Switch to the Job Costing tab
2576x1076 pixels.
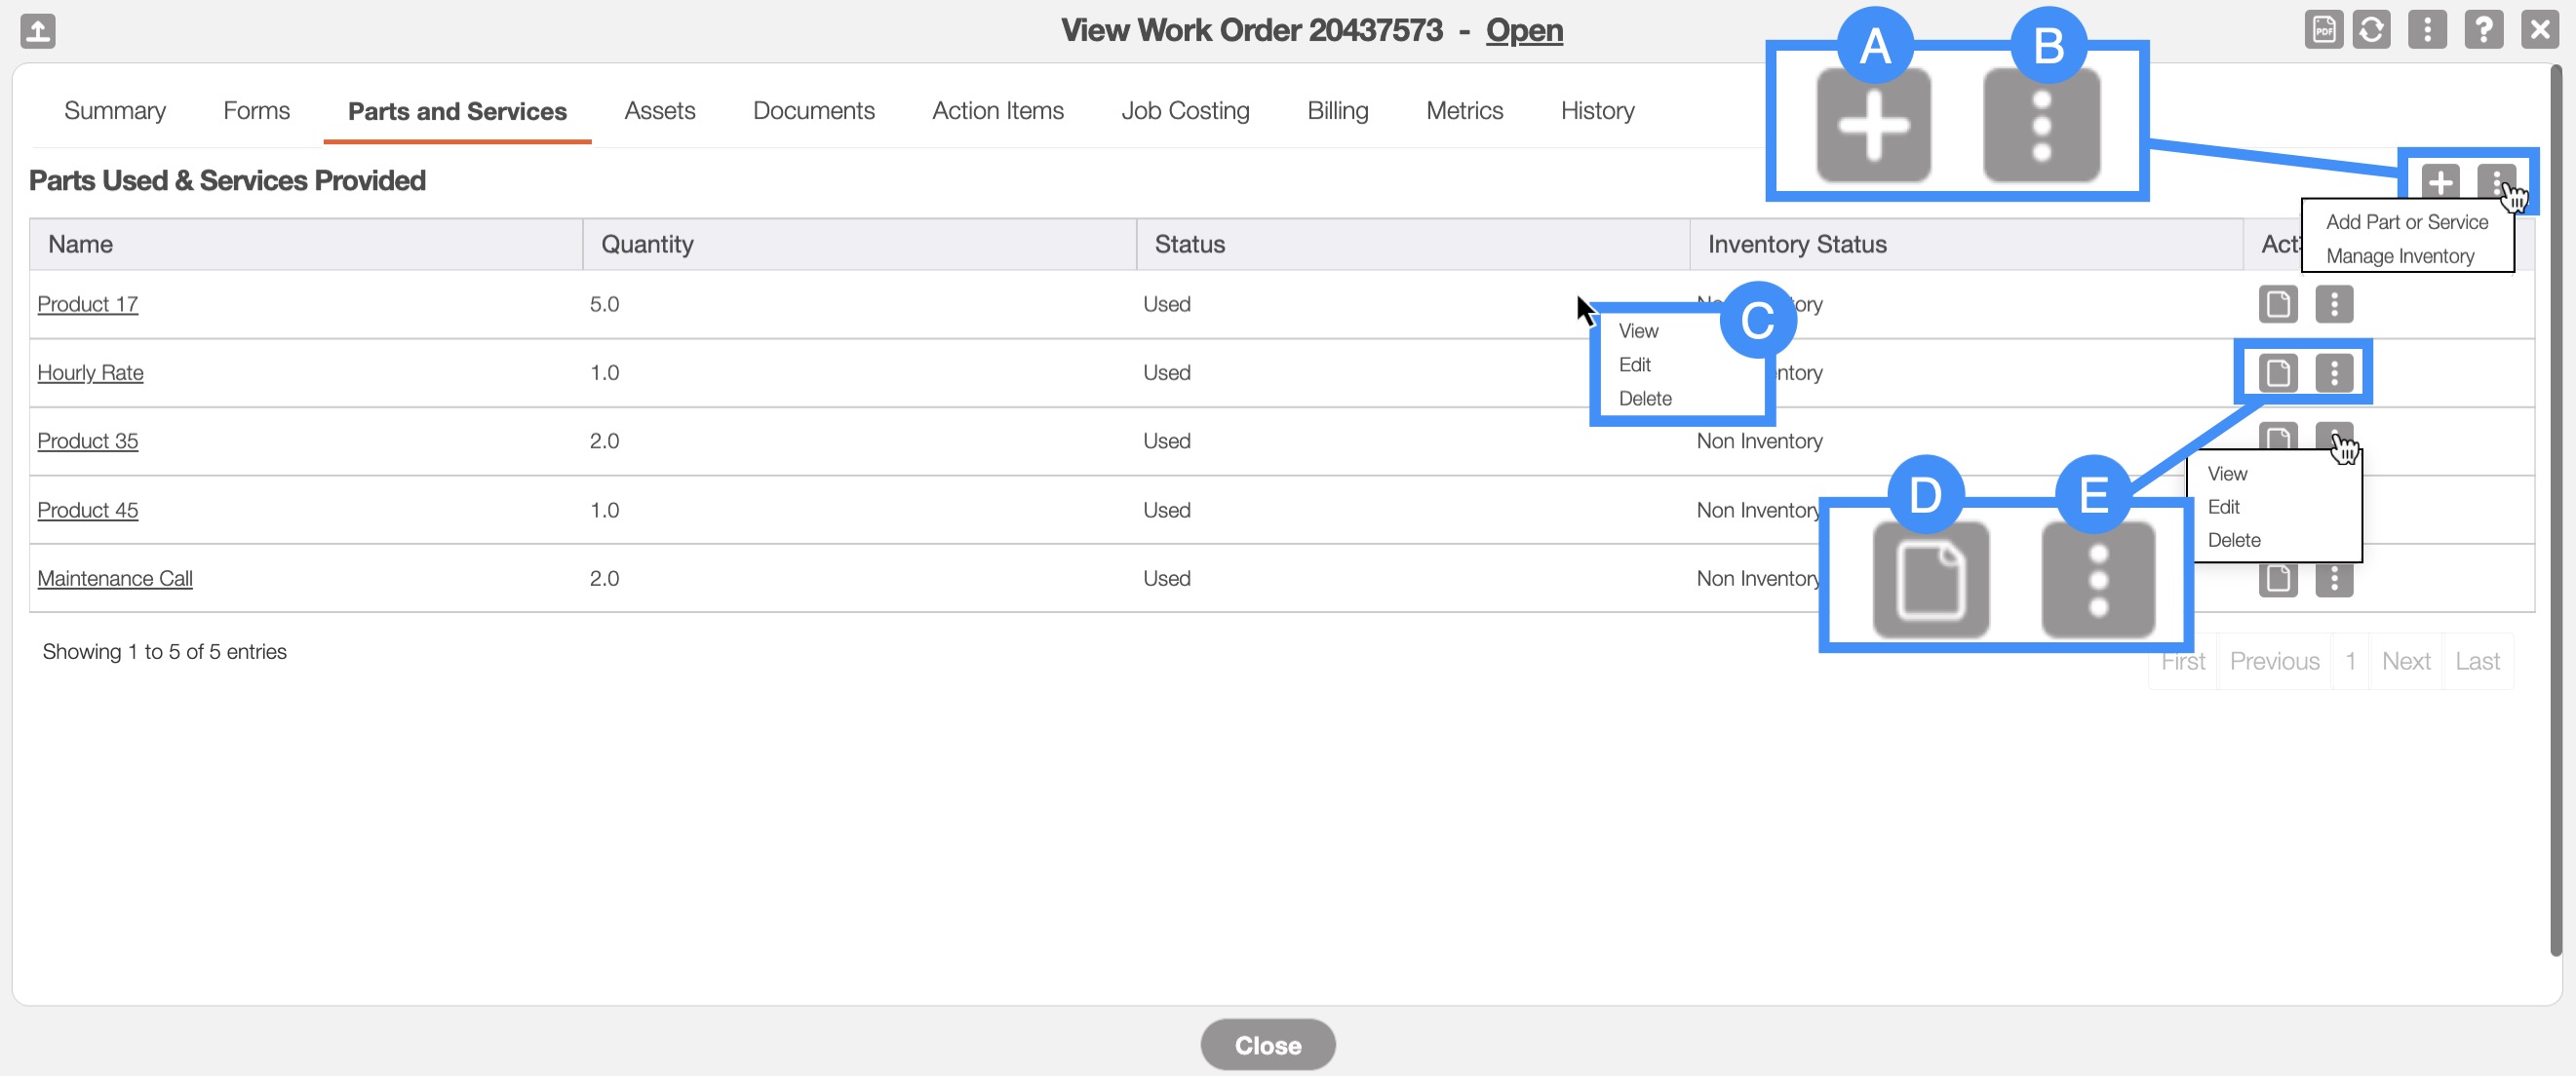pyautogui.click(x=1184, y=110)
